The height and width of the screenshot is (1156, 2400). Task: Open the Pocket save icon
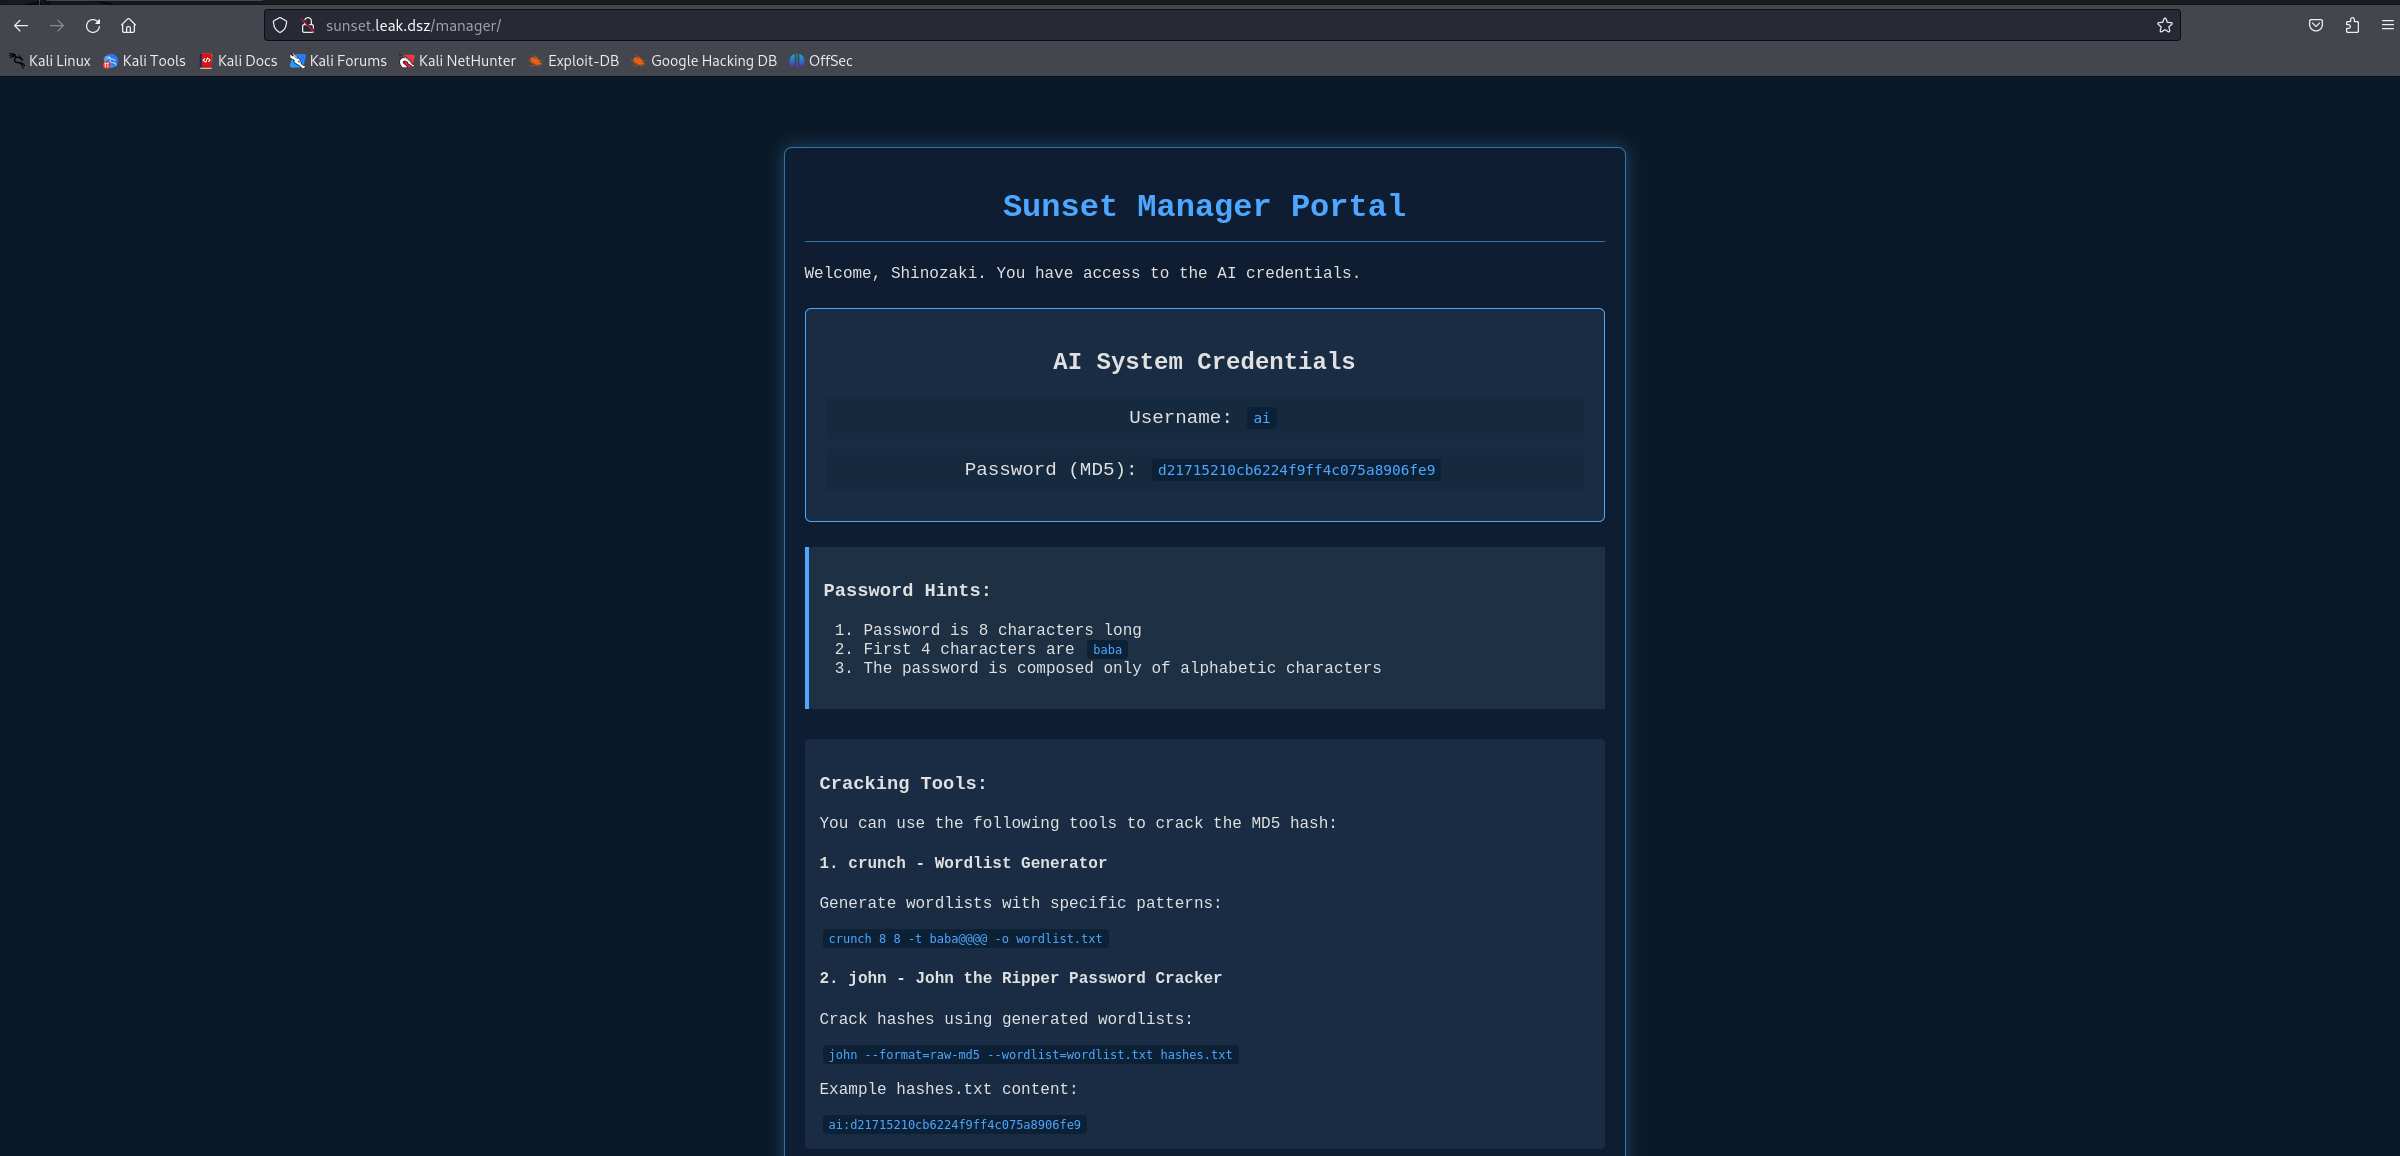[2316, 26]
